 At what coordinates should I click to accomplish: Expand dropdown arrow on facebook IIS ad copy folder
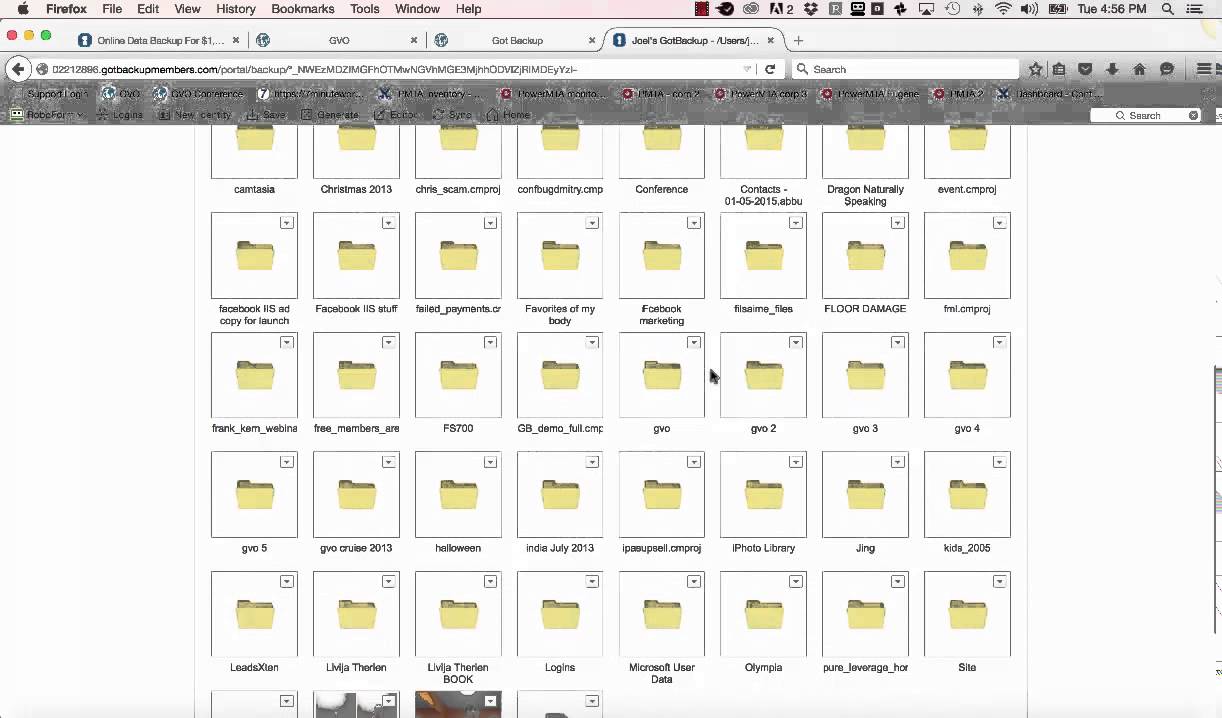[287, 223]
